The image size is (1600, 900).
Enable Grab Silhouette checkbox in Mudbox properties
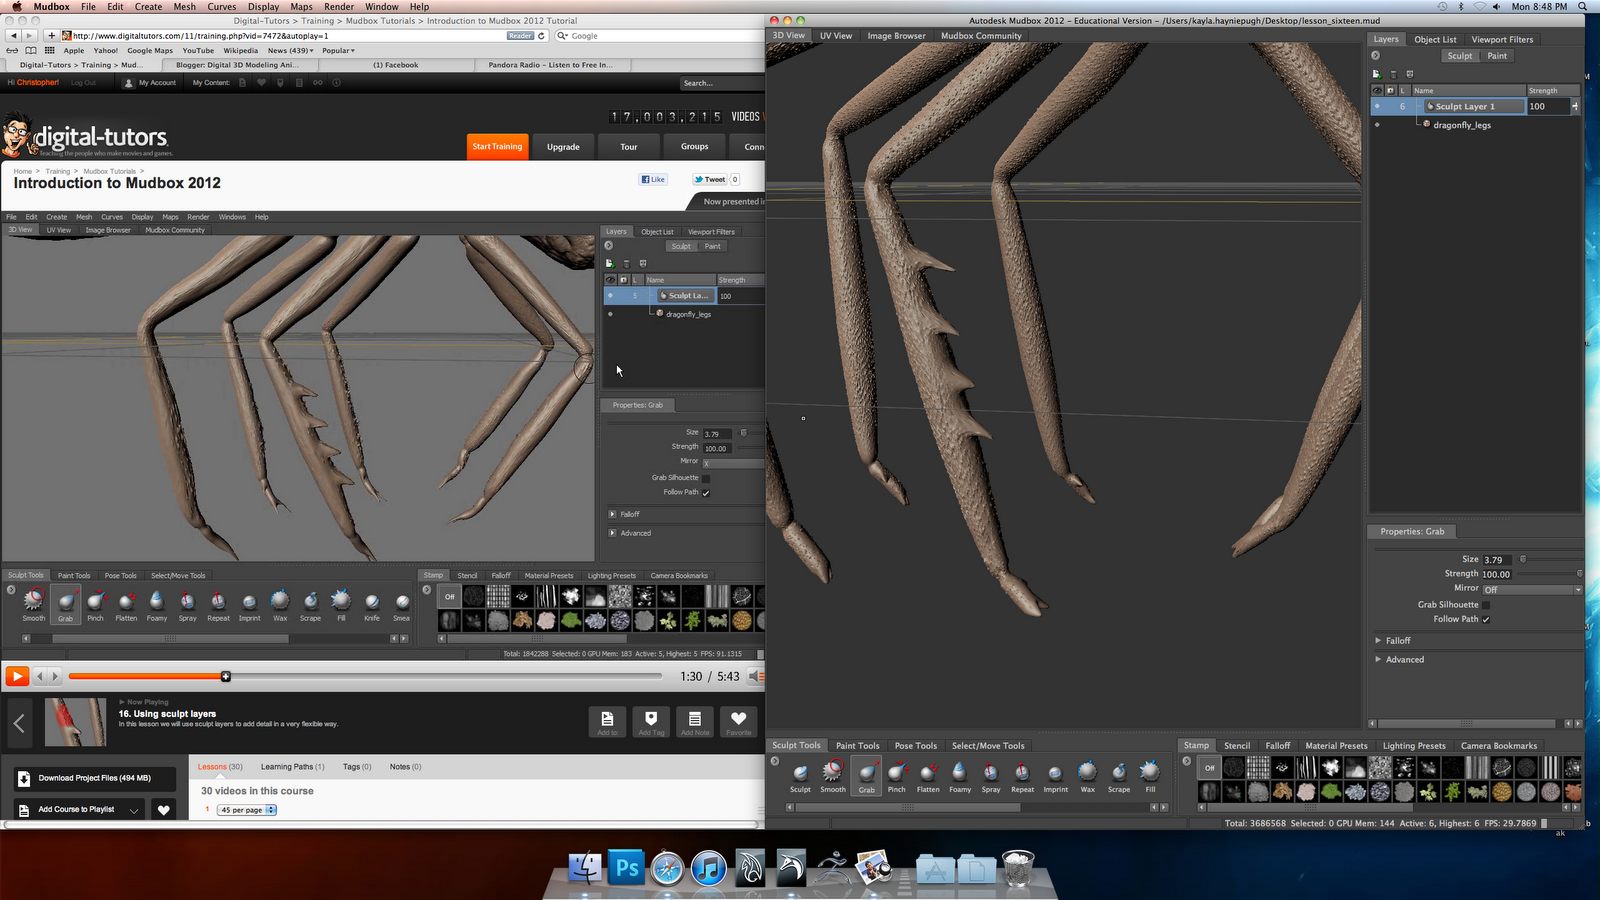pos(1486,605)
